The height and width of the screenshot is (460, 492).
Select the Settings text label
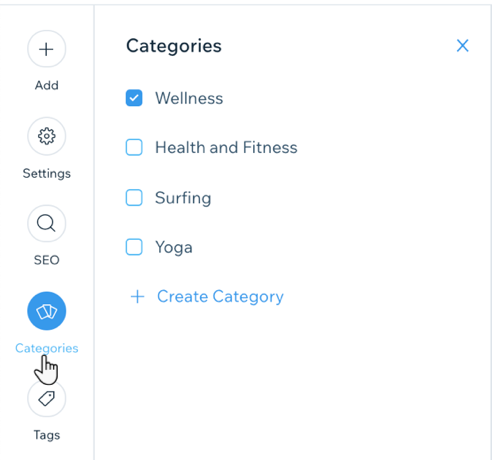tap(47, 174)
